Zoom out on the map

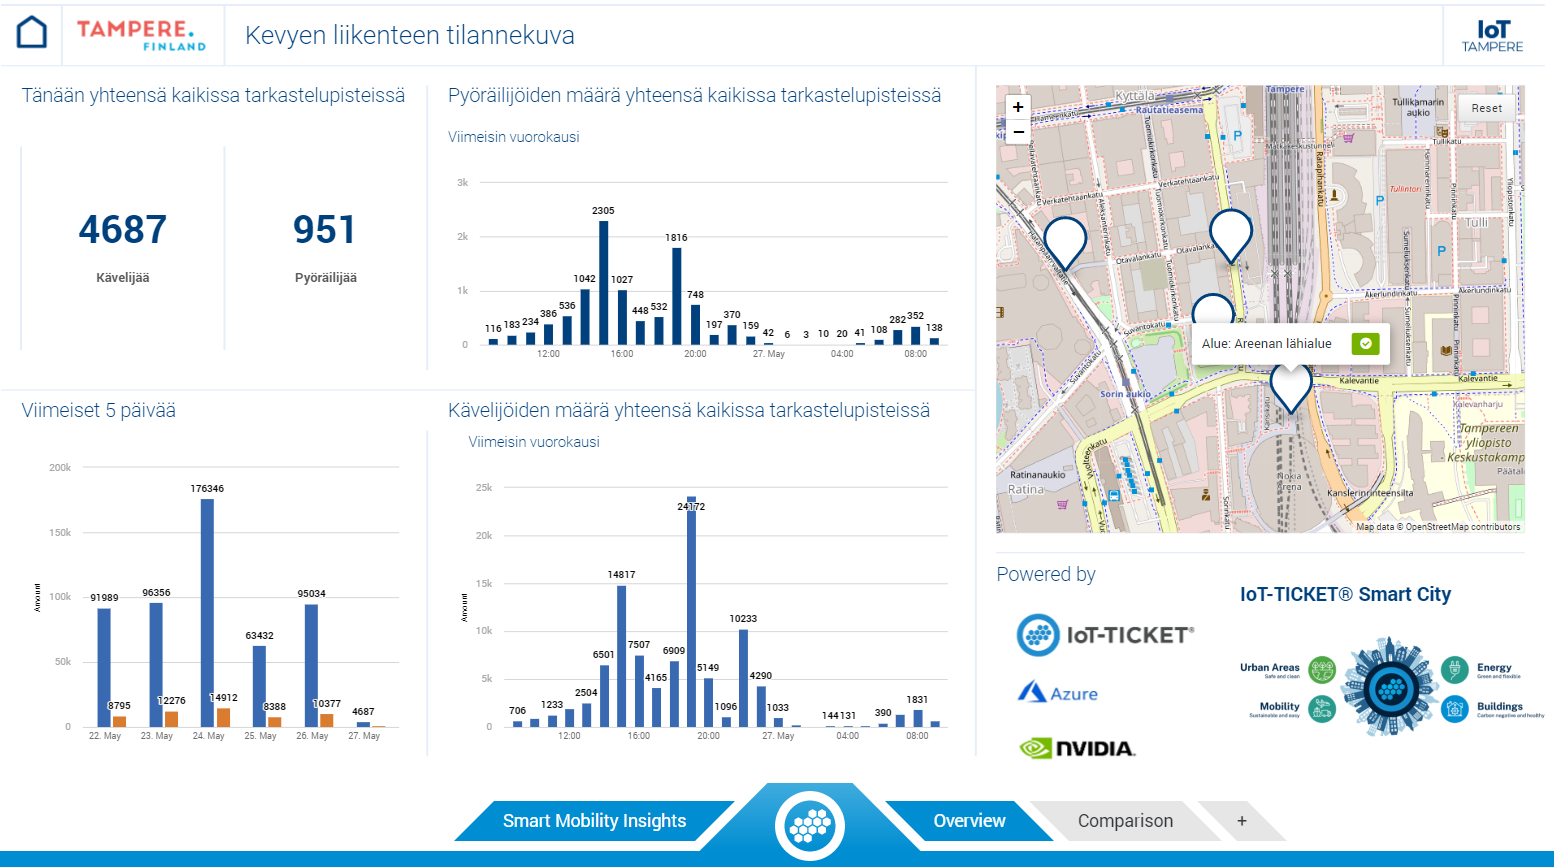(x=1018, y=132)
